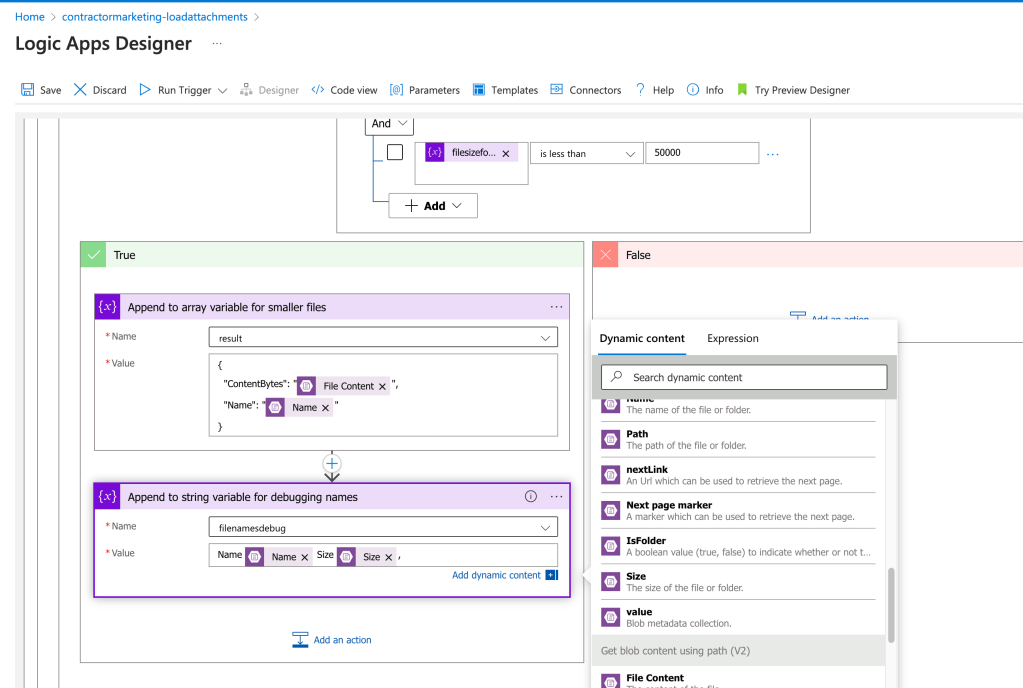Image resolution: width=1023 pixels, height=688 pixels.
Task: Open the Parameters panel
Action: pyautogui.click(x=425, y=90)
